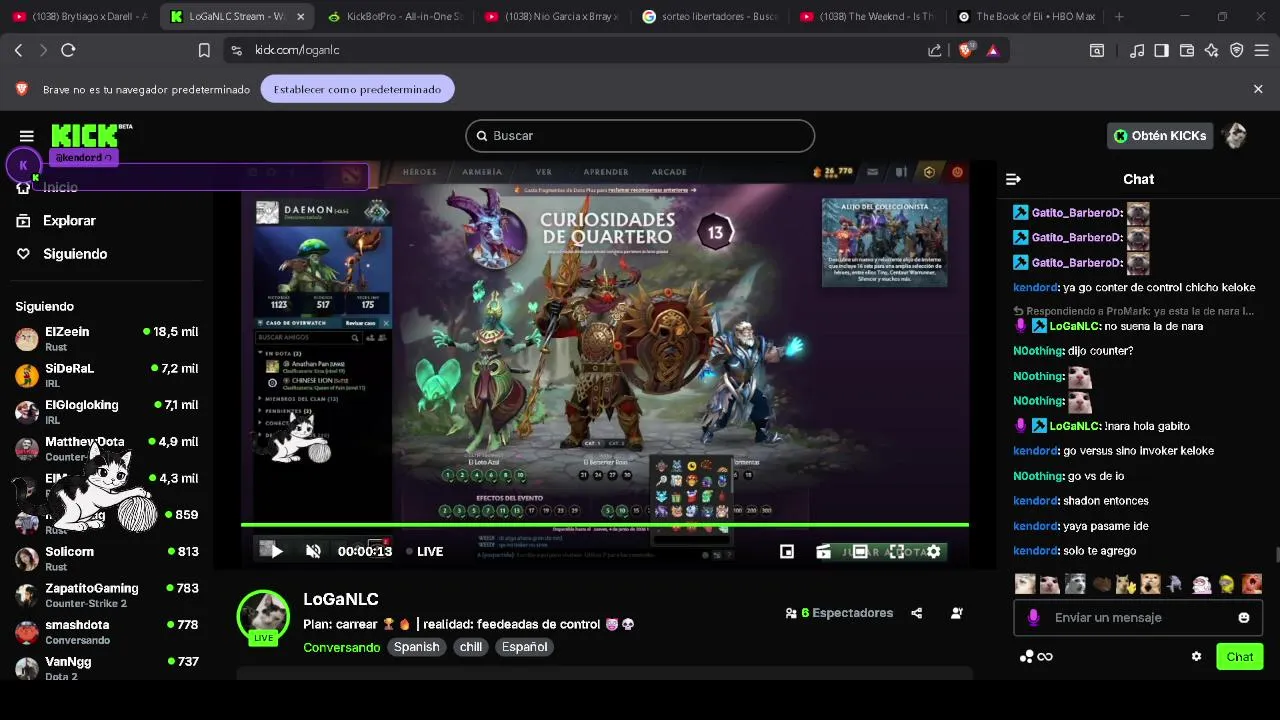Share the stream with share icon

917,613
